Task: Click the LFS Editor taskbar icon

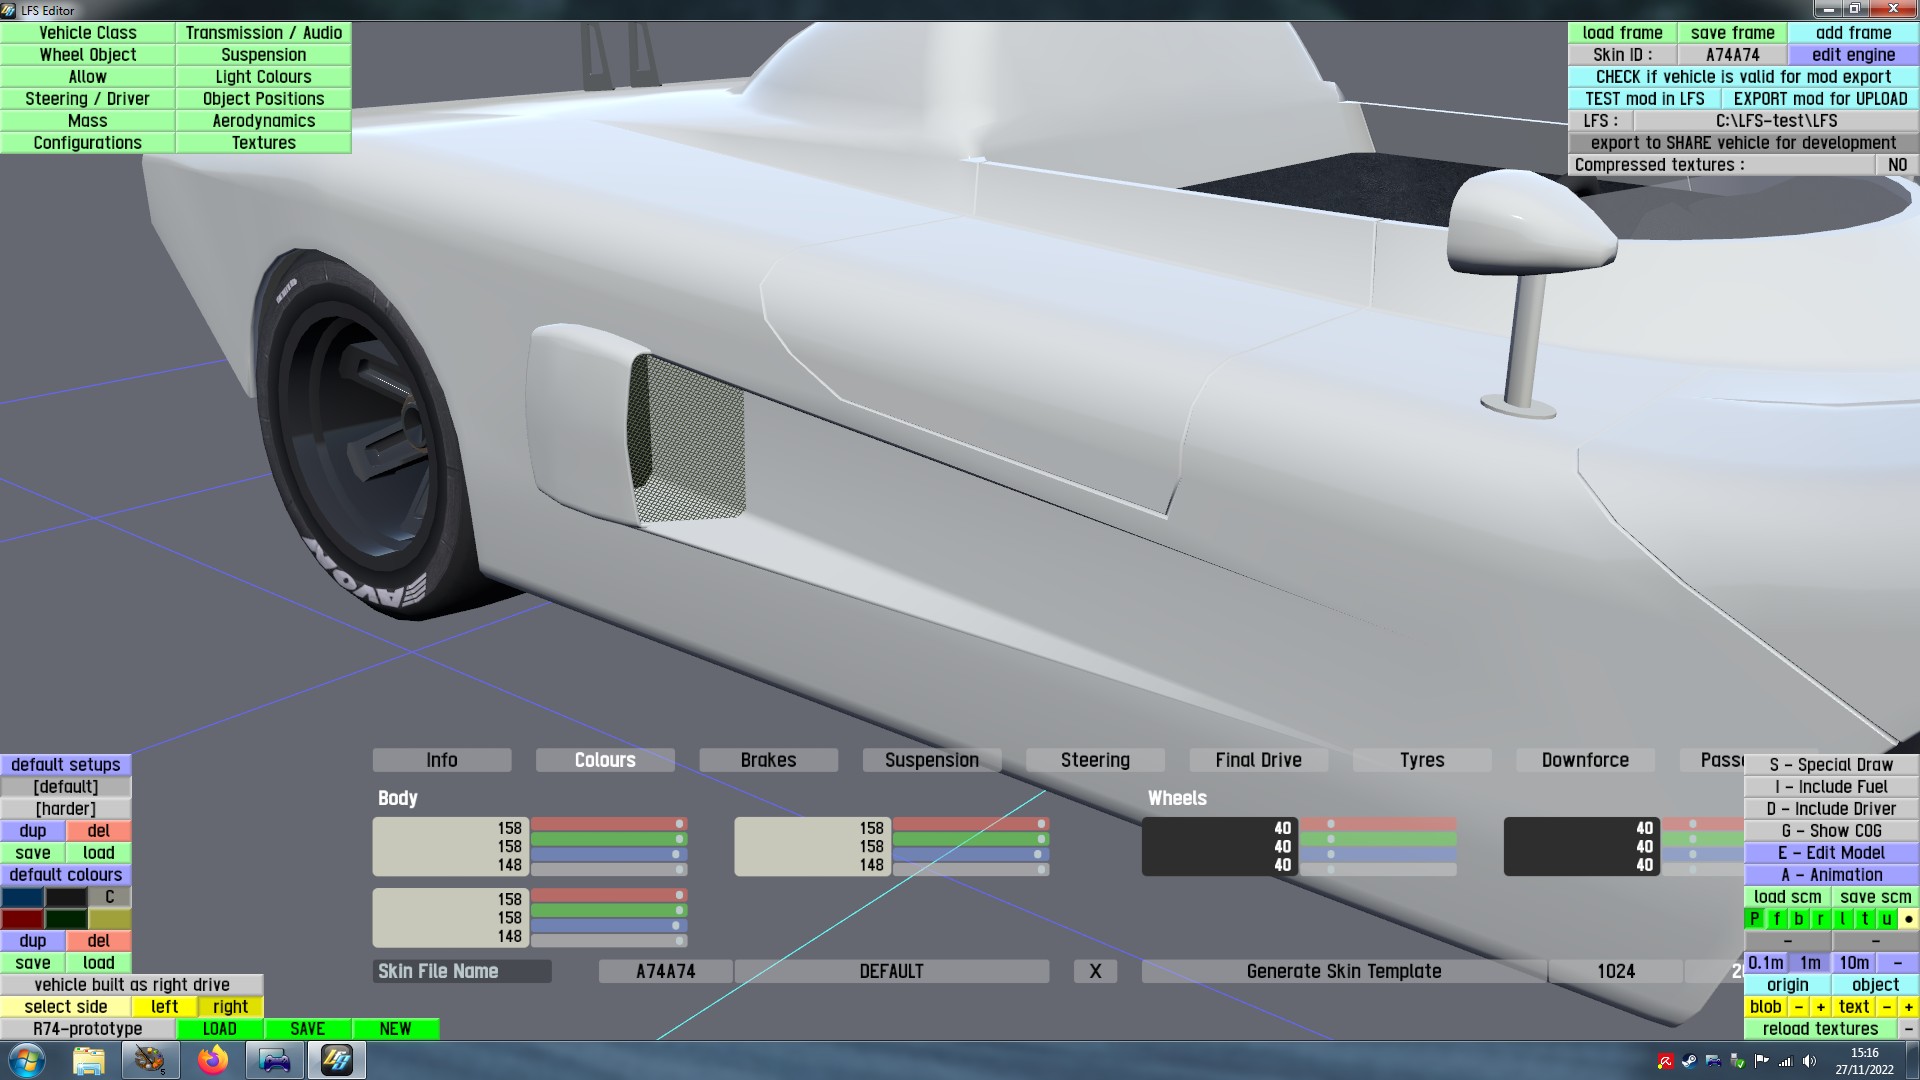Action: pos(336,1060)
